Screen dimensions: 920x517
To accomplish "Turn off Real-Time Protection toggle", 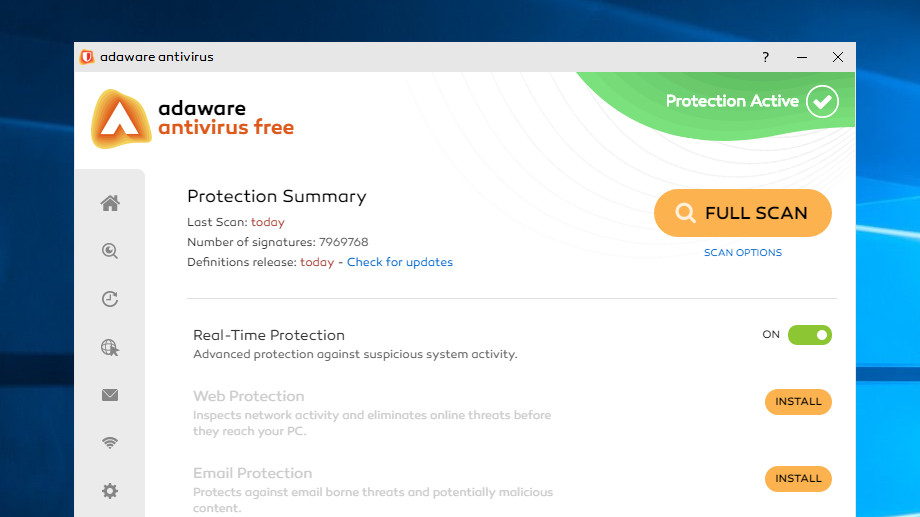I will 810,335.
